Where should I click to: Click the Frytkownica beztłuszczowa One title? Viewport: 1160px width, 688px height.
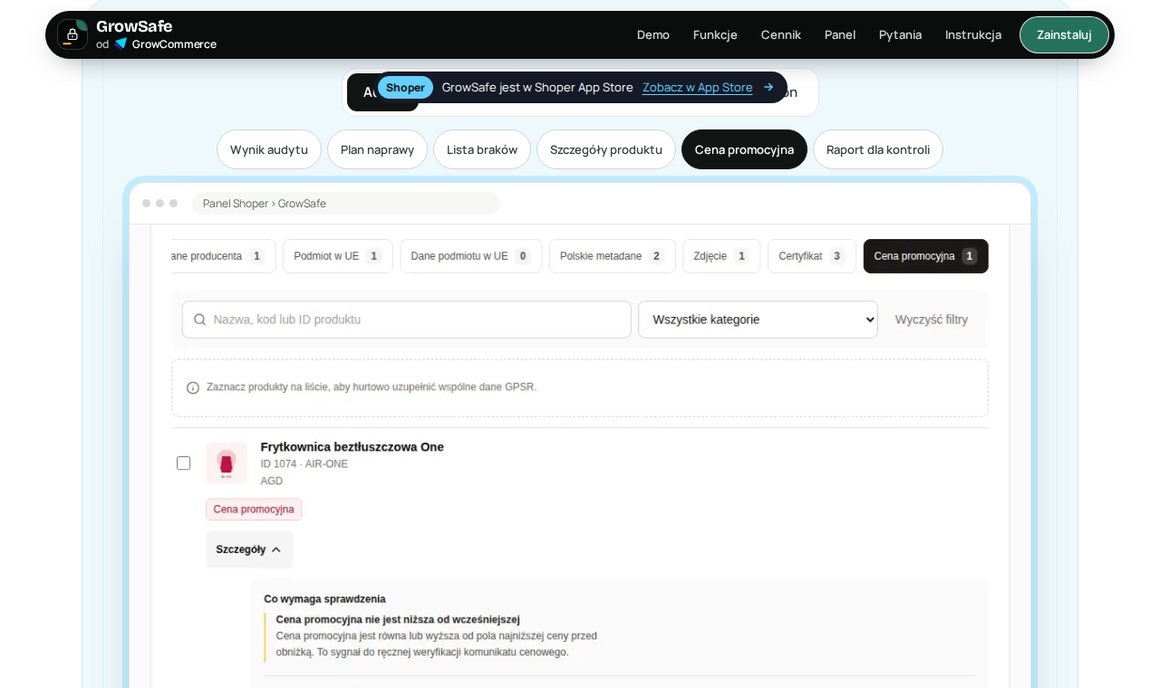coord(352,447)
